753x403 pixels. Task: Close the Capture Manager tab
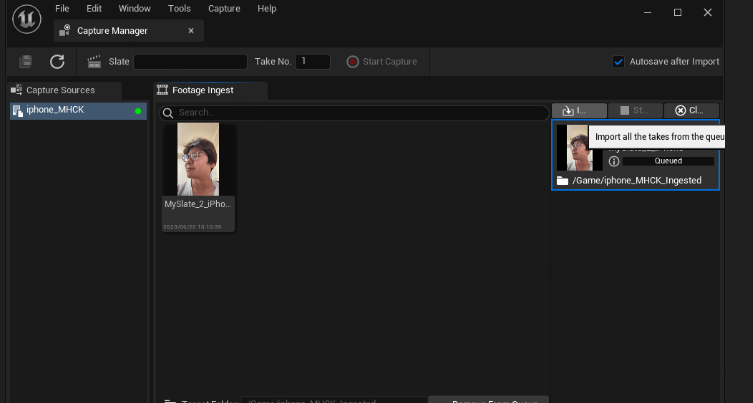tap(191, 31)
